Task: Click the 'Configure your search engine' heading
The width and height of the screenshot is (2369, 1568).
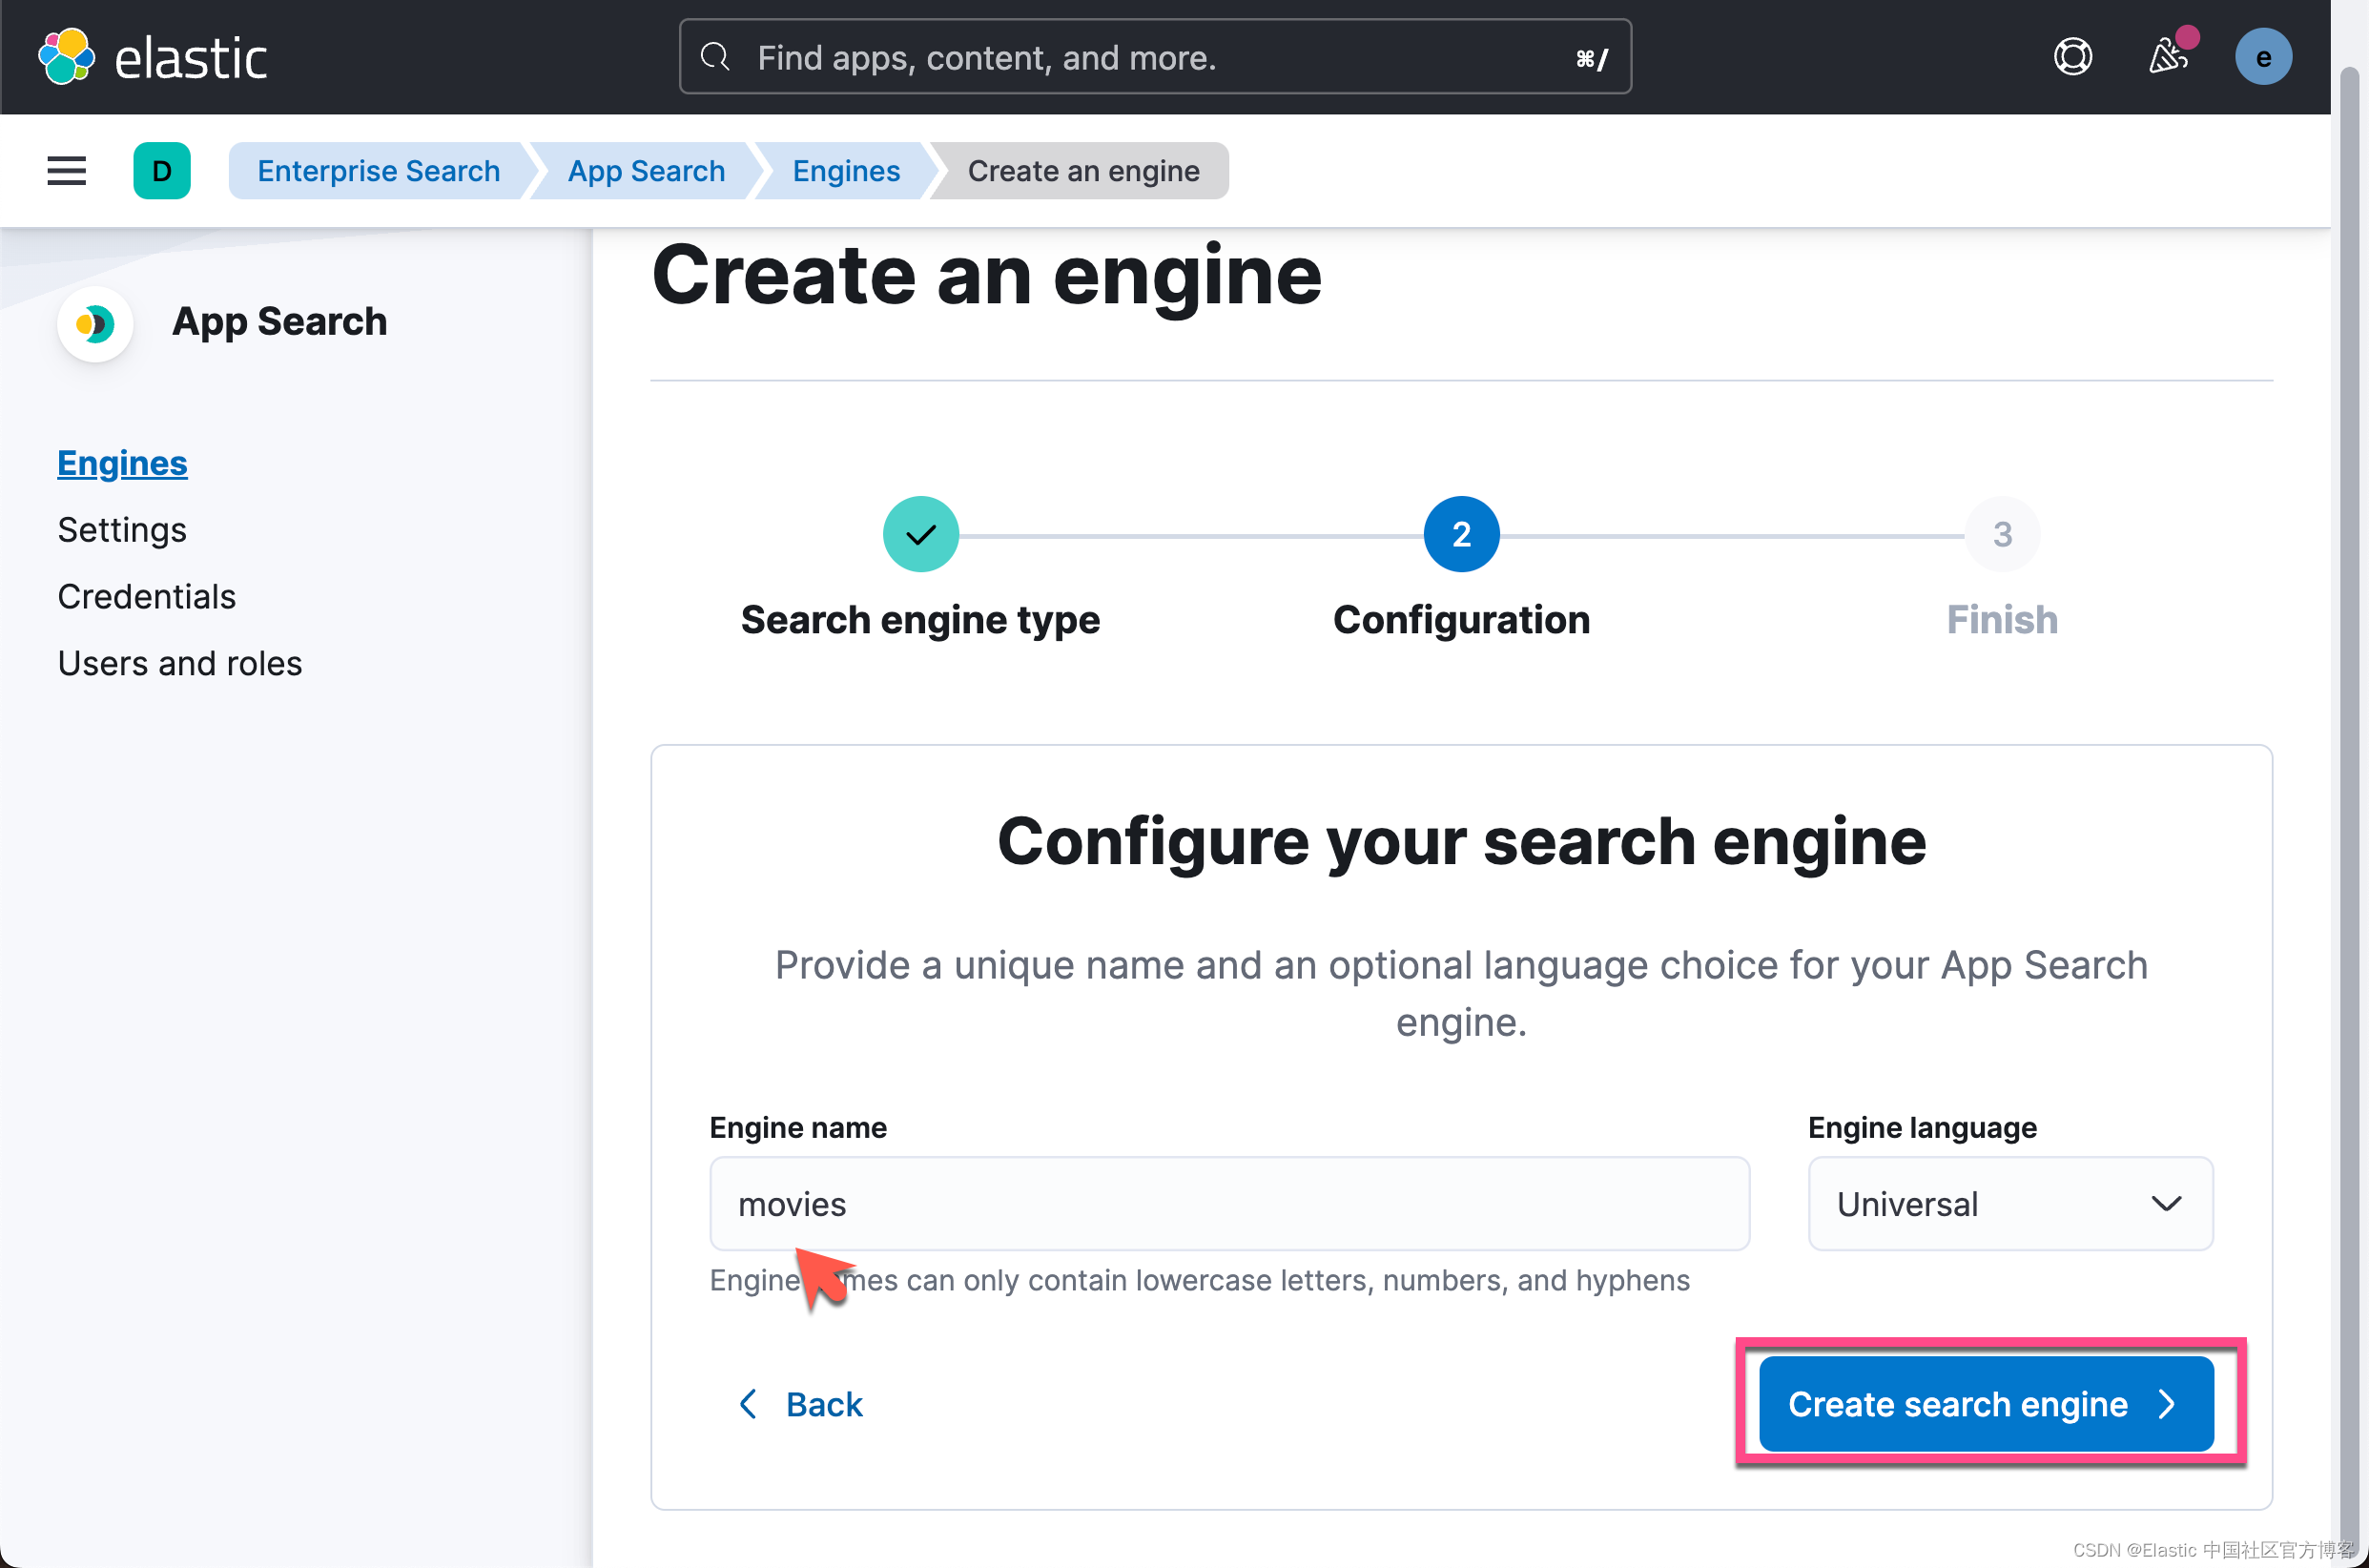Action: [x=1461, y=841]
